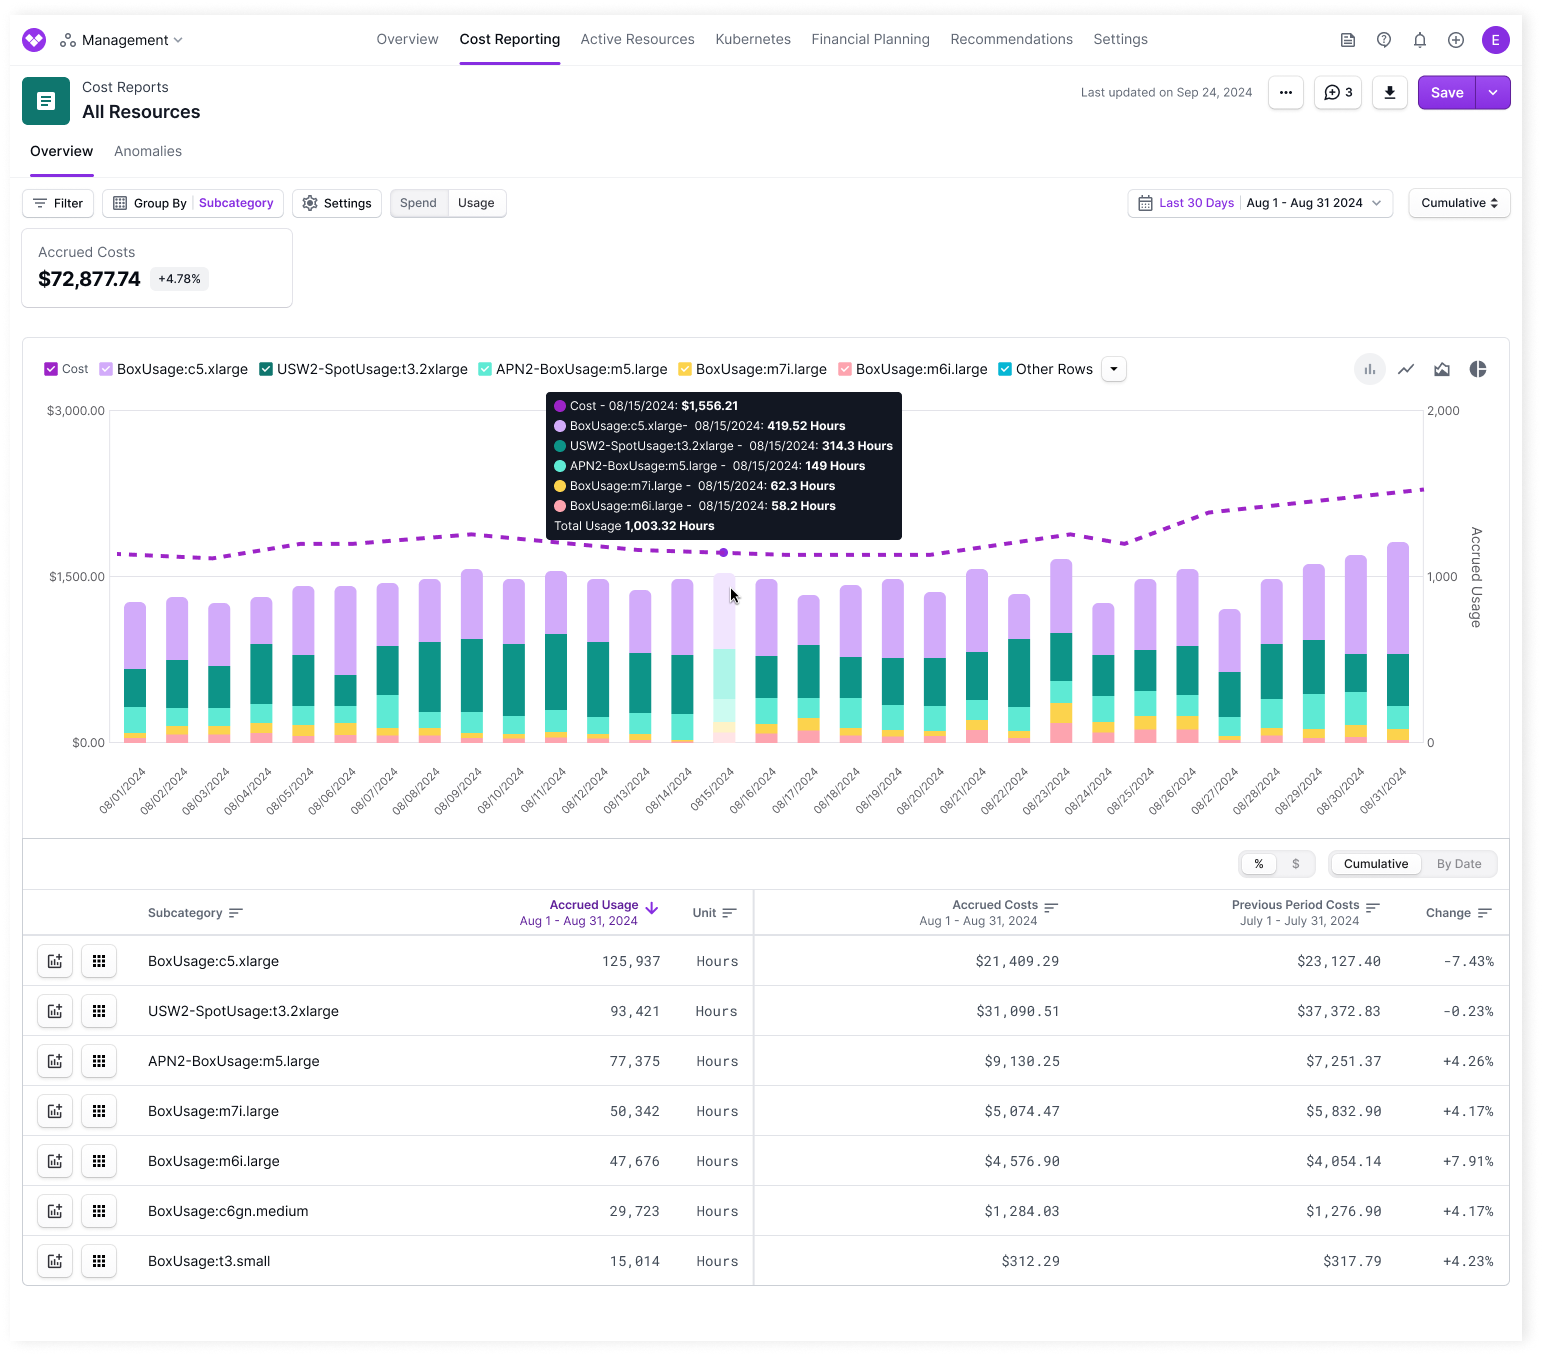Open the Cumulative chart mode dropdown
This screenshot has height=1356, width=1542.
(1459, 203)
